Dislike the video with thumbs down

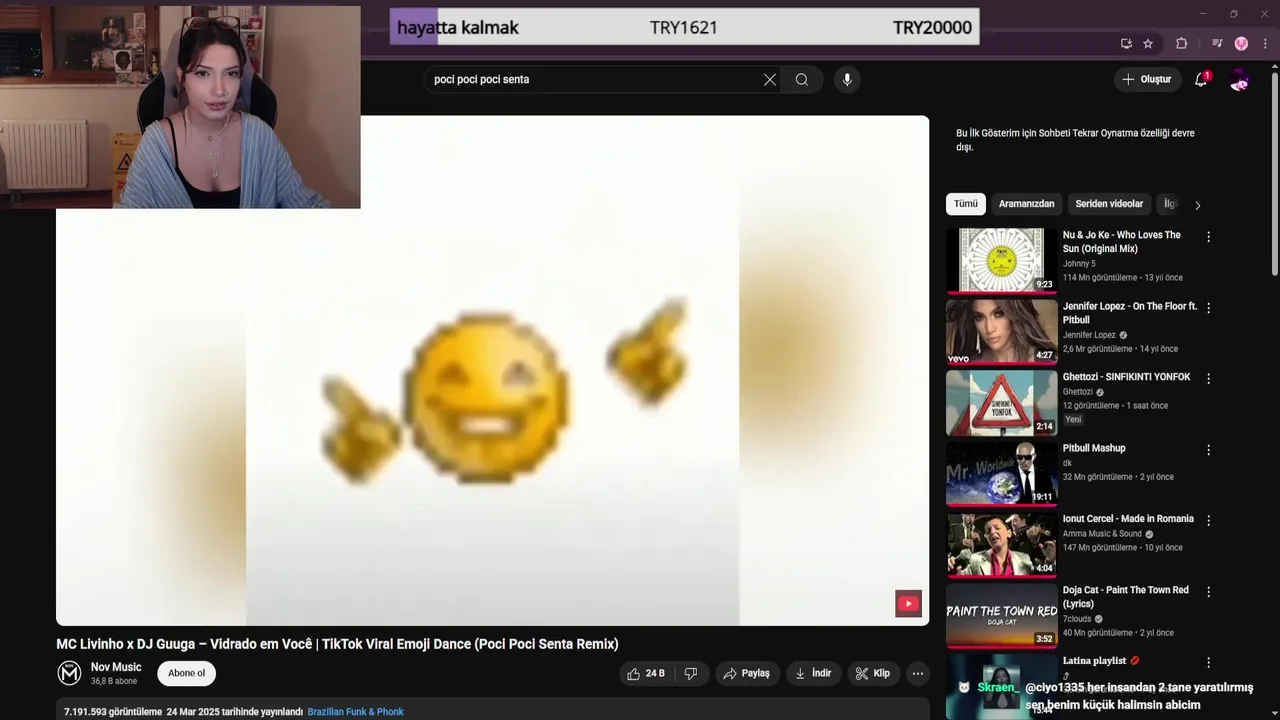[691, 674]
